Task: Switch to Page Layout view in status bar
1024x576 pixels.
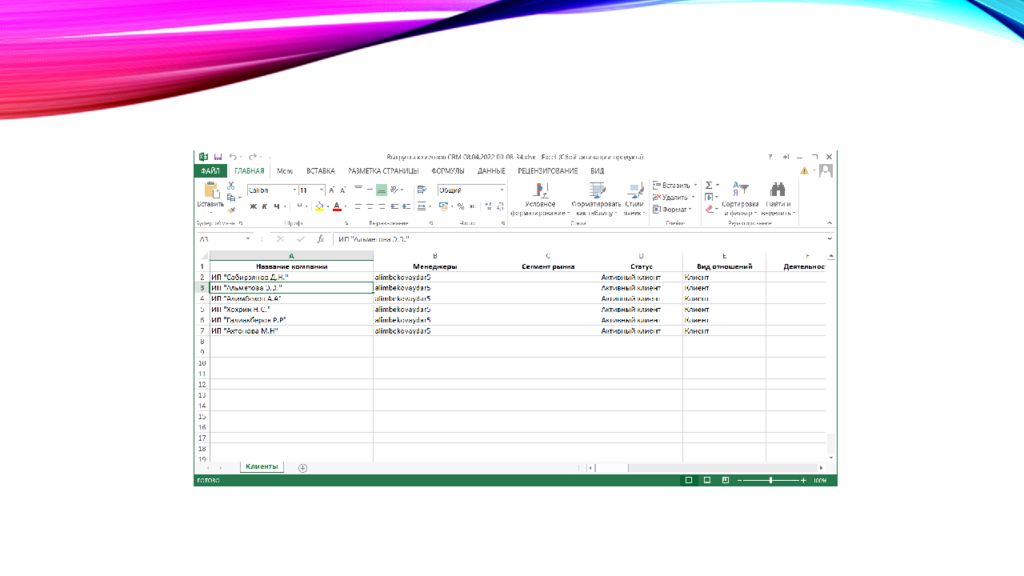Action: 707,481
